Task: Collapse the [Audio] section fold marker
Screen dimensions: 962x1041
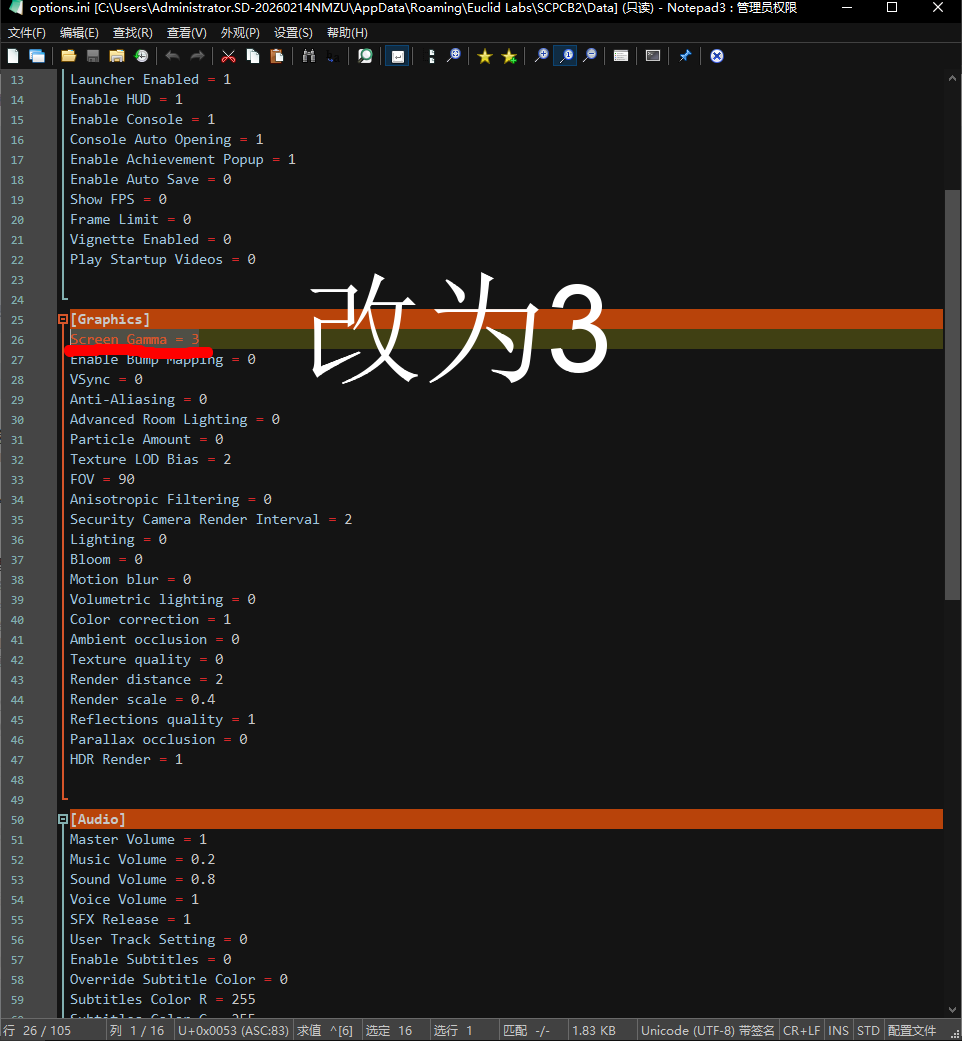Action: pyautogui.click(x=63, y=819)
